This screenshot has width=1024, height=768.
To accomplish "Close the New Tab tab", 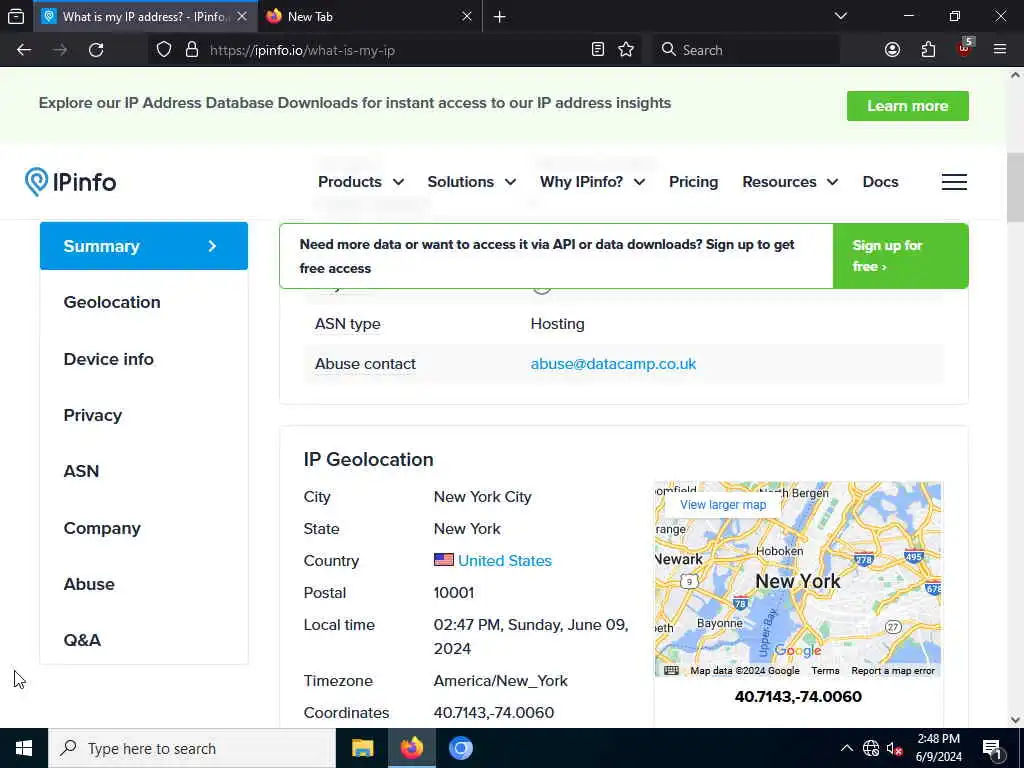I will pyautogui.click(x=466, y=16).
